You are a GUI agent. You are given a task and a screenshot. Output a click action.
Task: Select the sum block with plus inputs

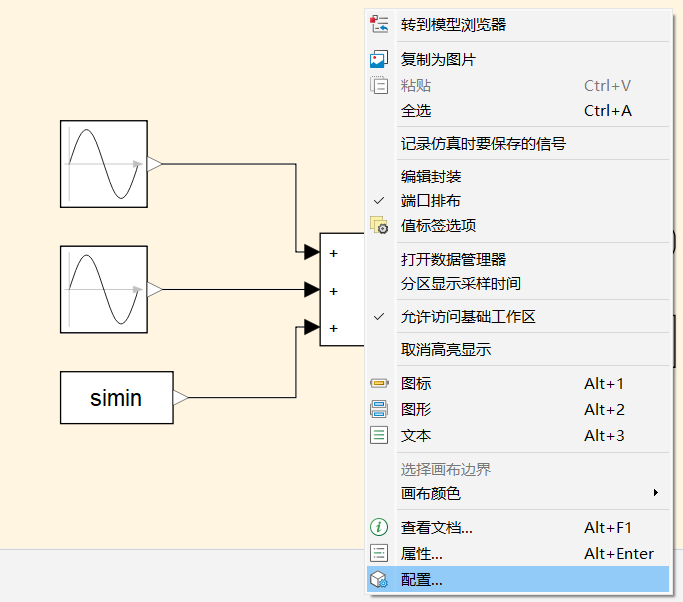pos(342,290)
